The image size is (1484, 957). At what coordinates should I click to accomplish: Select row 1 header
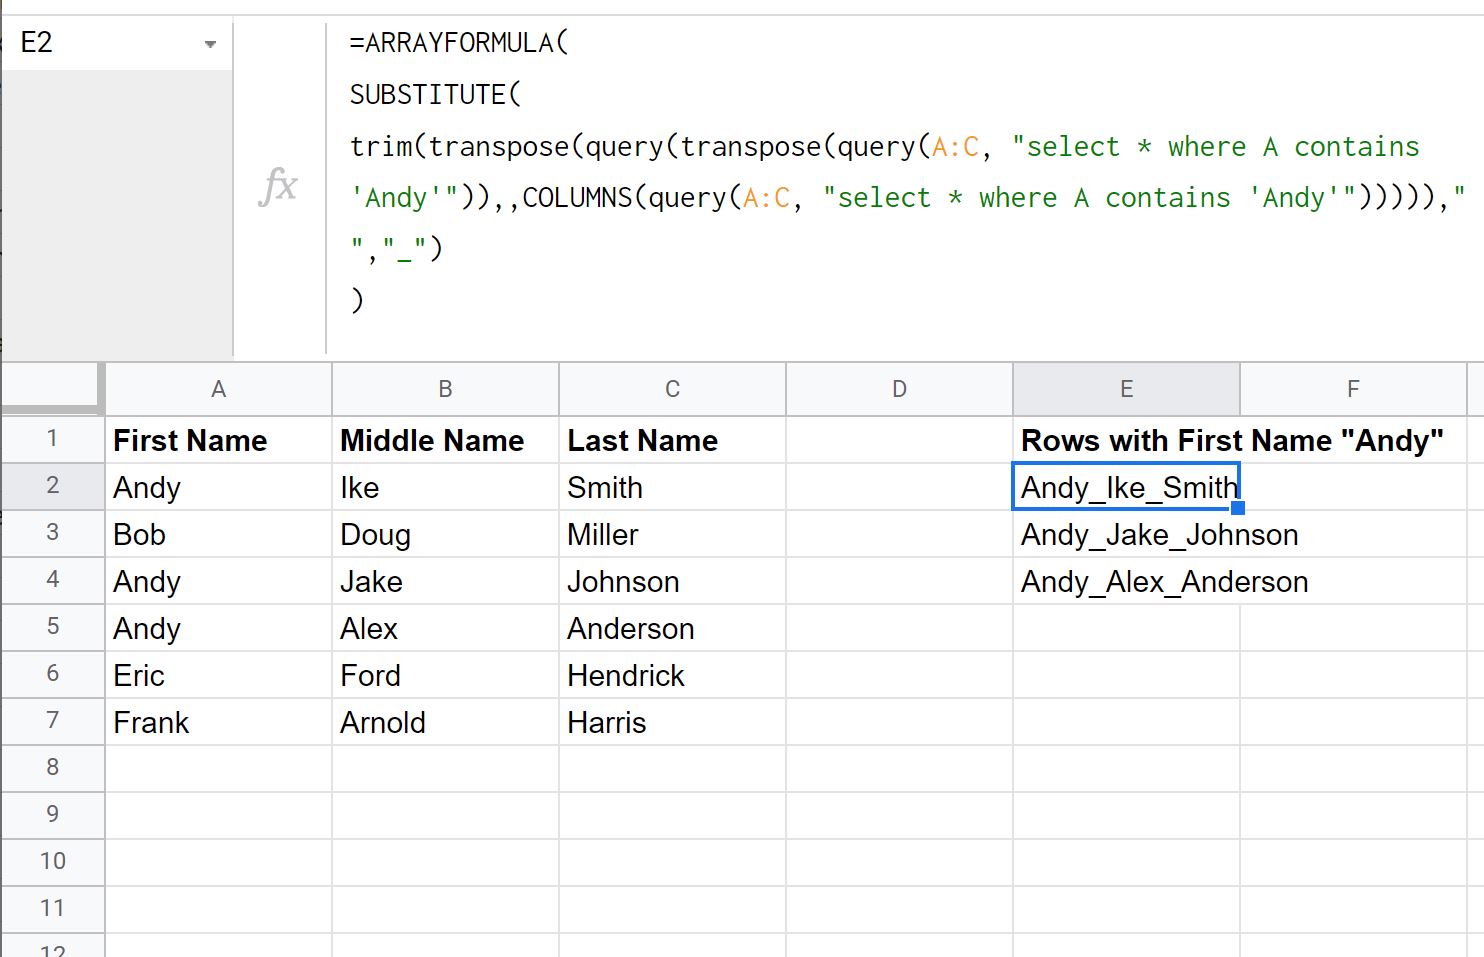point(52,439)
